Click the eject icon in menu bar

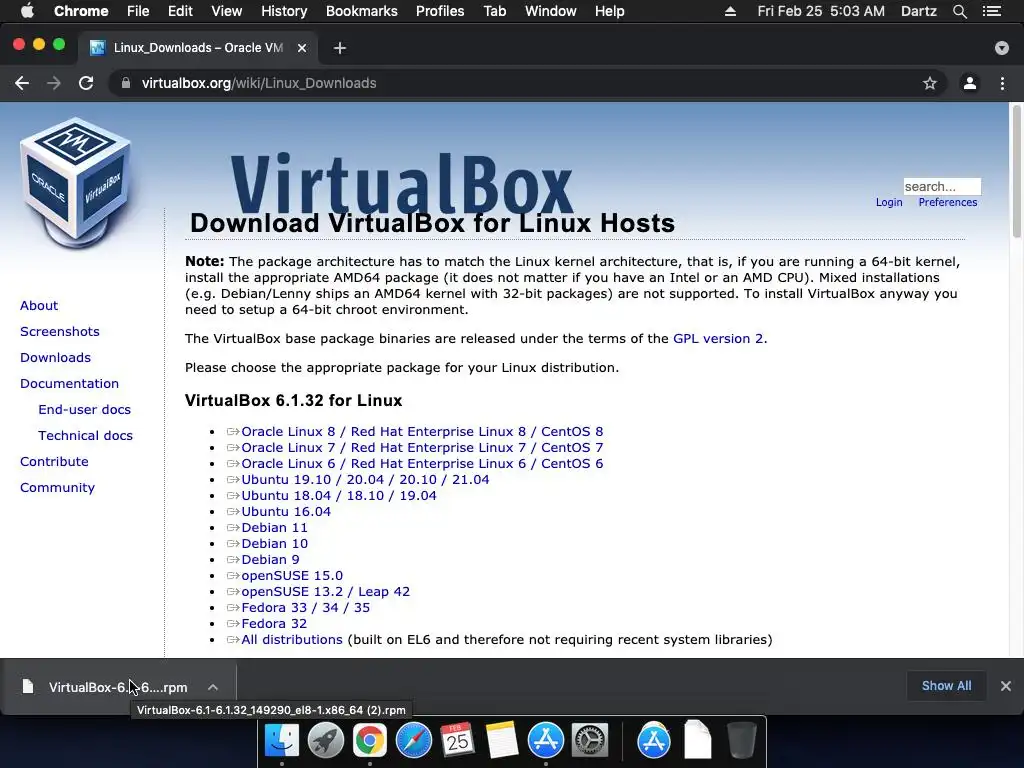pos(730,11)
